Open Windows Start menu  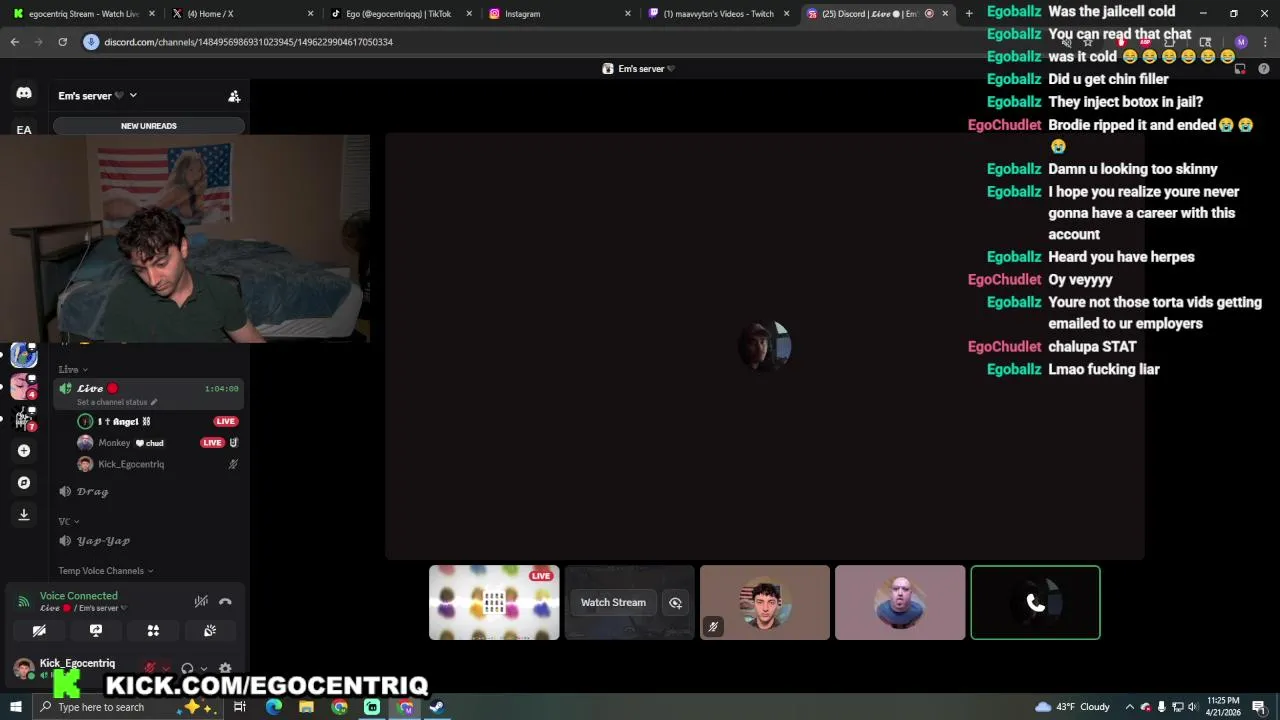16,707
